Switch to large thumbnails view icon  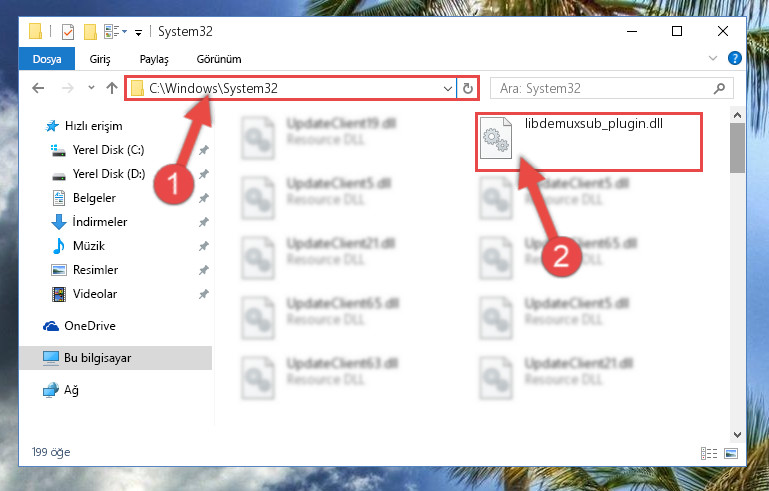click(x=731, y=453)
